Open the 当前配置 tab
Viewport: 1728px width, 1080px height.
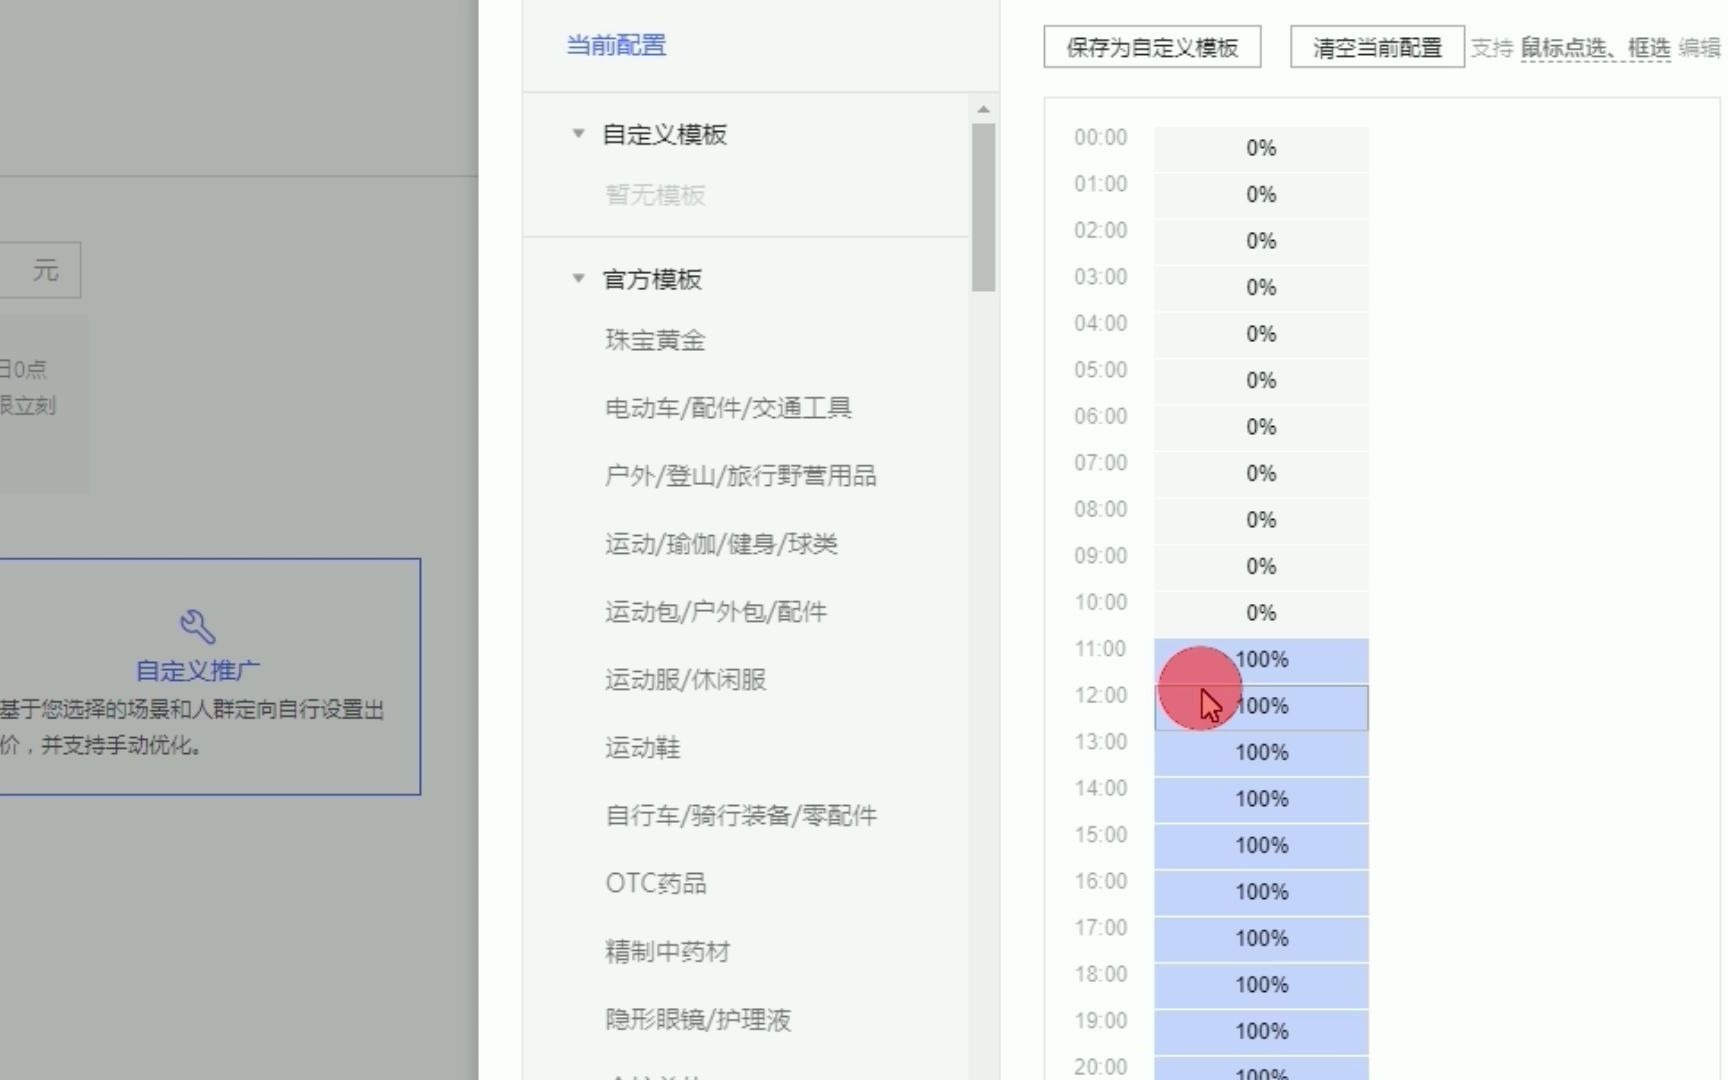coord(616,46)
